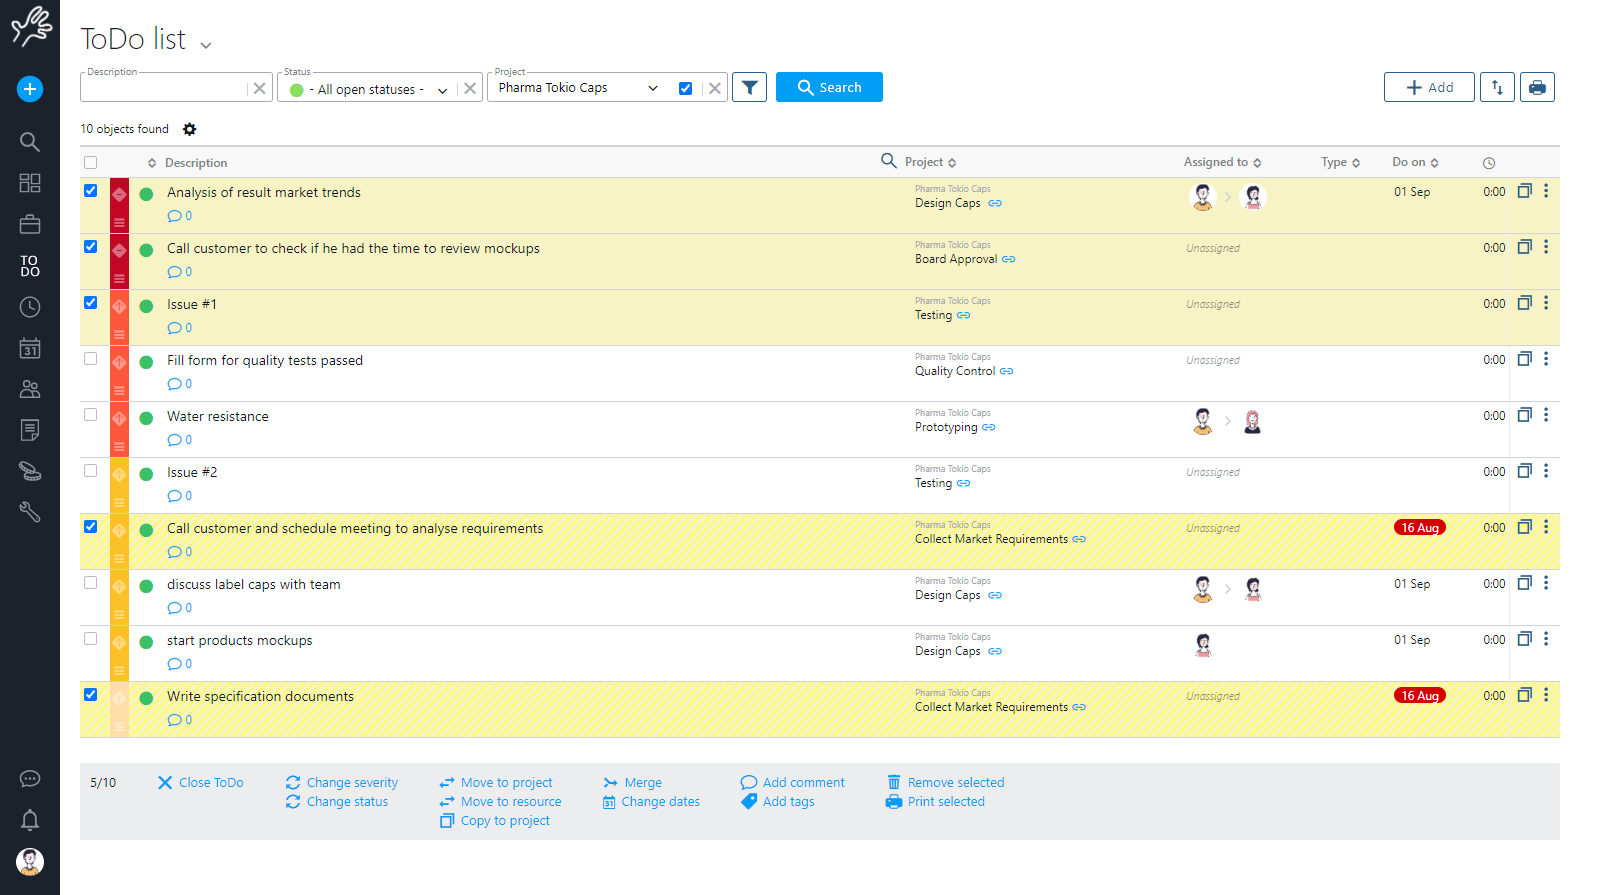The width and height of the screenshot is (1599, 895).
Task: Expand the Status filter dropdown
Action: click(442, 90)
